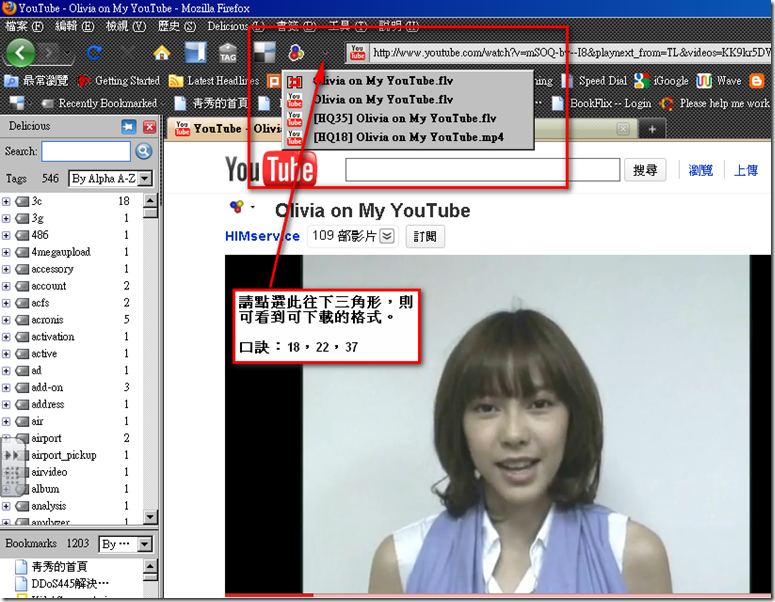Expand the acronis tag

click(6, 320)
